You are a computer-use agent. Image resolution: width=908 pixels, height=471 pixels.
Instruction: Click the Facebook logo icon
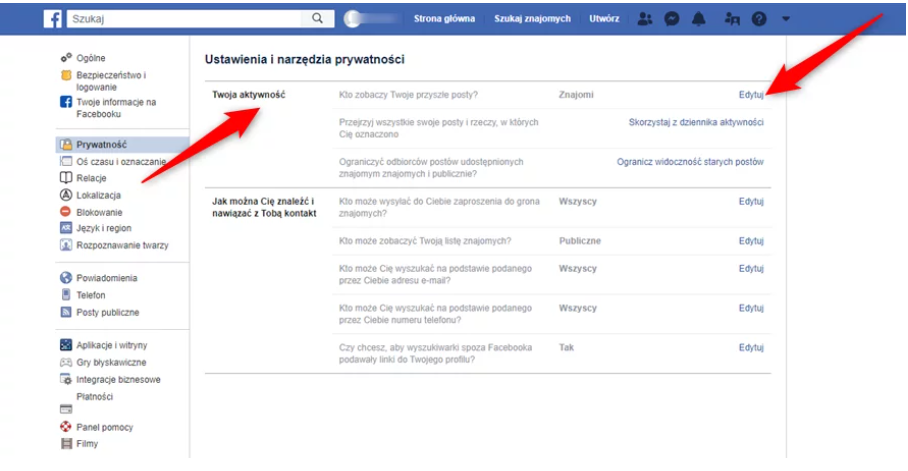[x=53, y=19]
